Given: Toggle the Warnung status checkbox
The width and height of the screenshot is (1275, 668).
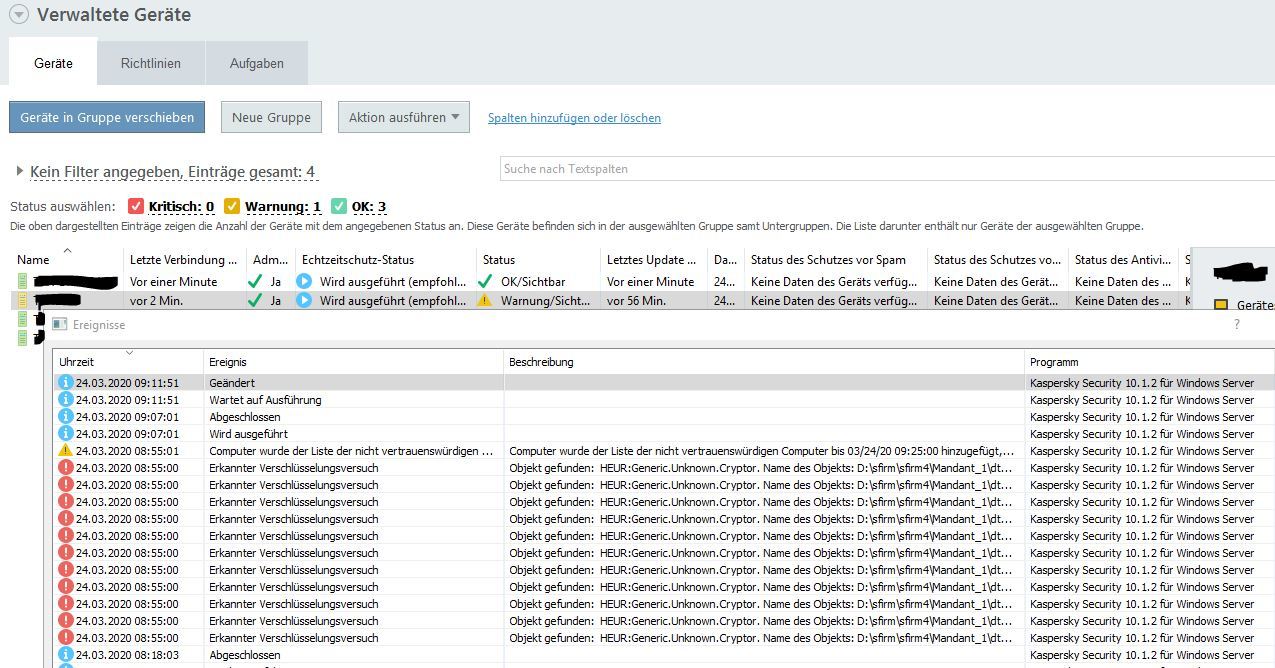Looking at the screenshot, I should pyautogui.click(x=232, y=207).
